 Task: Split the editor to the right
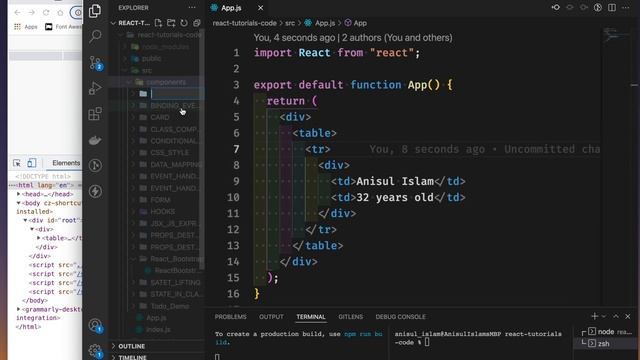point(612,7)
